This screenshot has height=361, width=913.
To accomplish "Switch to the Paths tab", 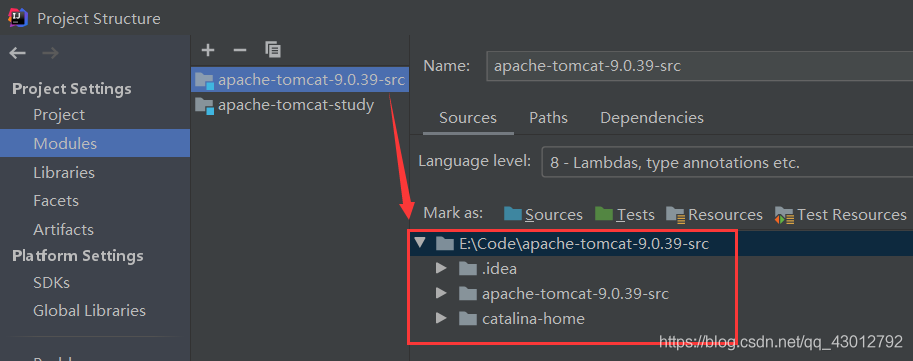I will point(548,118).
